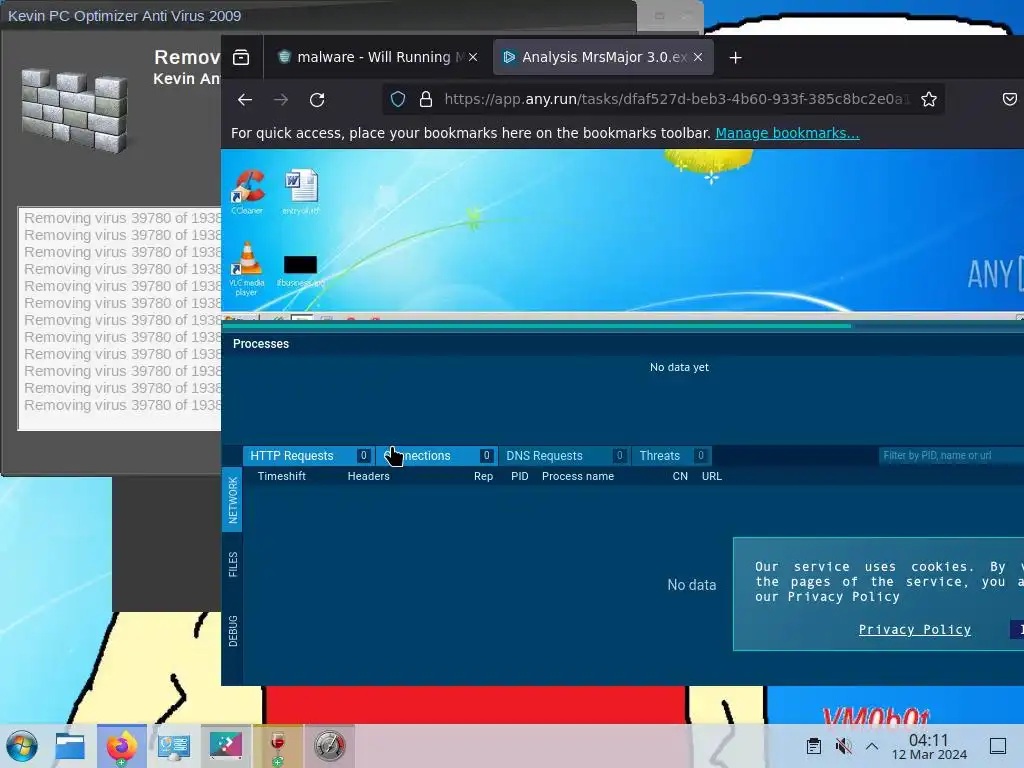Open the DEBUG side panel tab
The width and height of the screenshot is (1024, 768).
[x=232, y=631]
